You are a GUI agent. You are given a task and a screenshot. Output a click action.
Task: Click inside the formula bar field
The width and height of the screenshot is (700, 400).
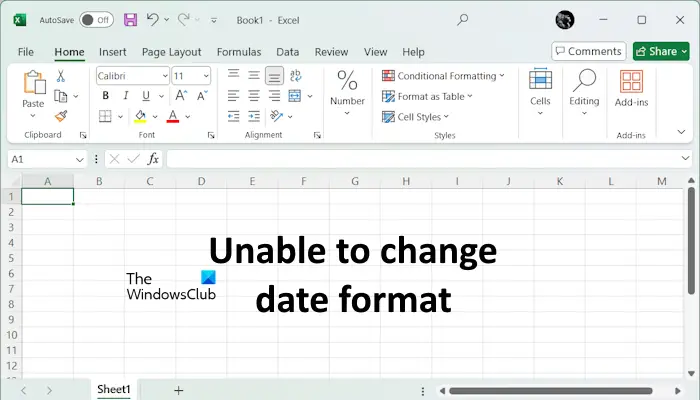pyautogui.click(x=423, y=159)
